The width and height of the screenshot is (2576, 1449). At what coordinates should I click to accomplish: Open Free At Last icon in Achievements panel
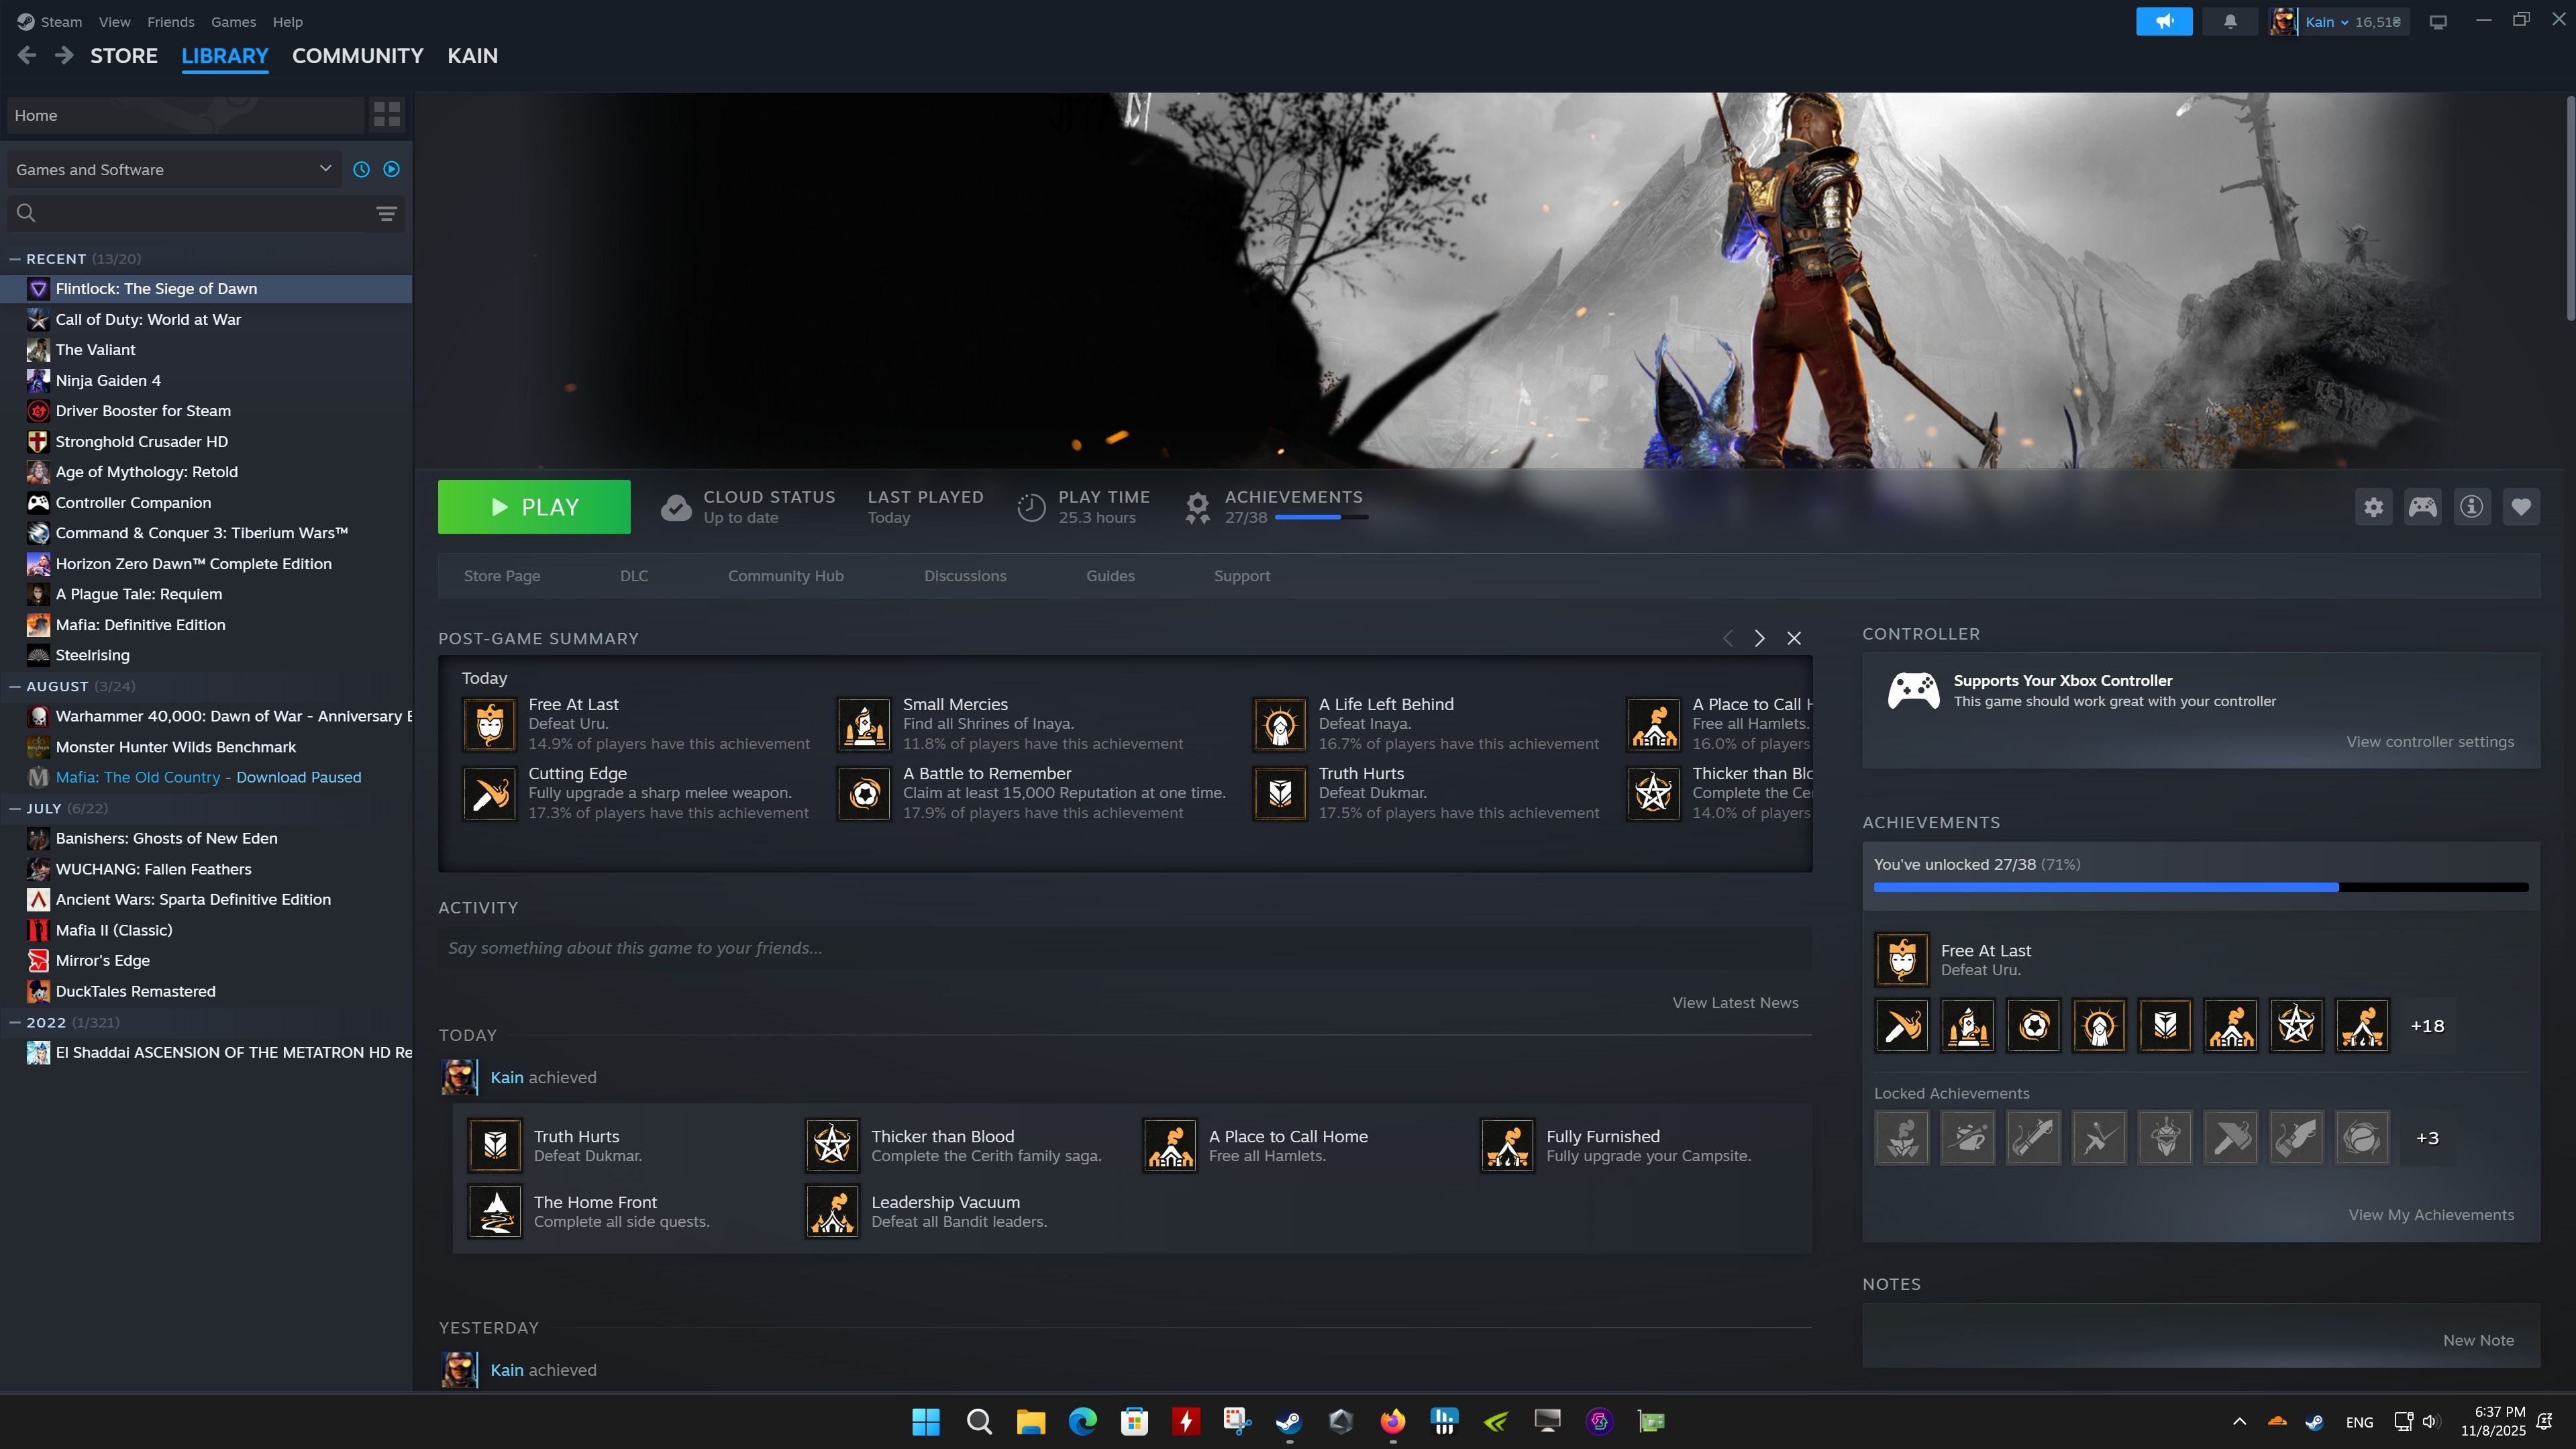(1902, 960)
